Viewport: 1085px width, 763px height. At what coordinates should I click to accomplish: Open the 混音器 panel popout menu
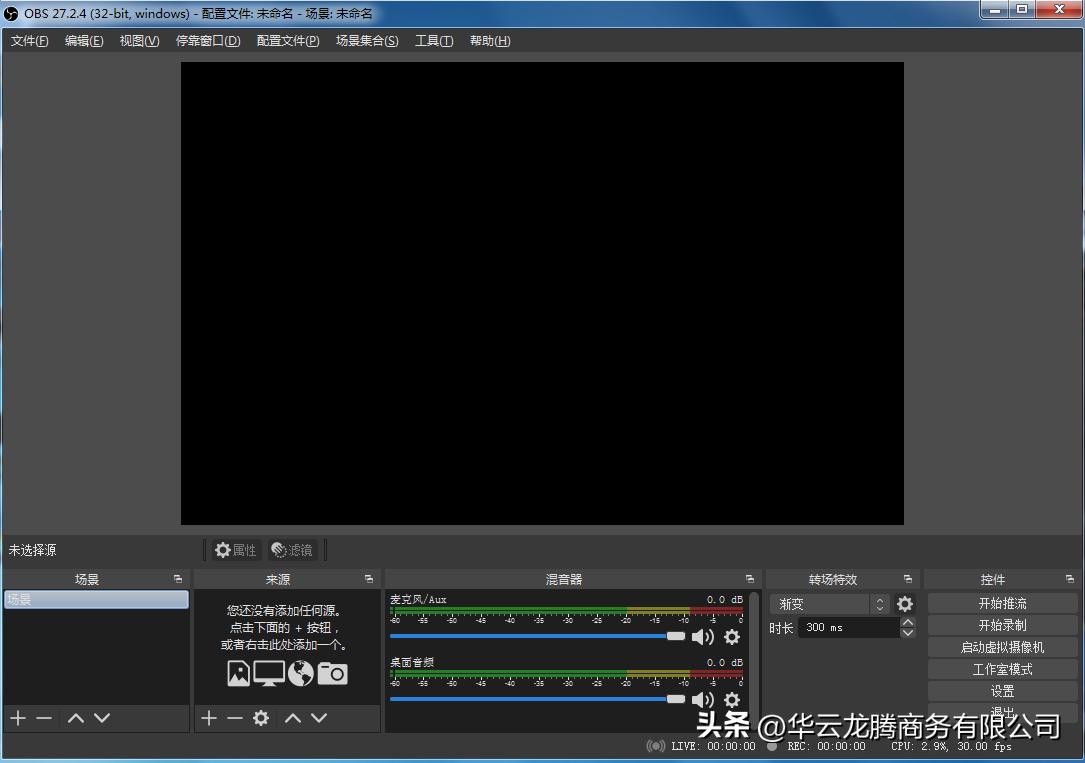[749, 578]
